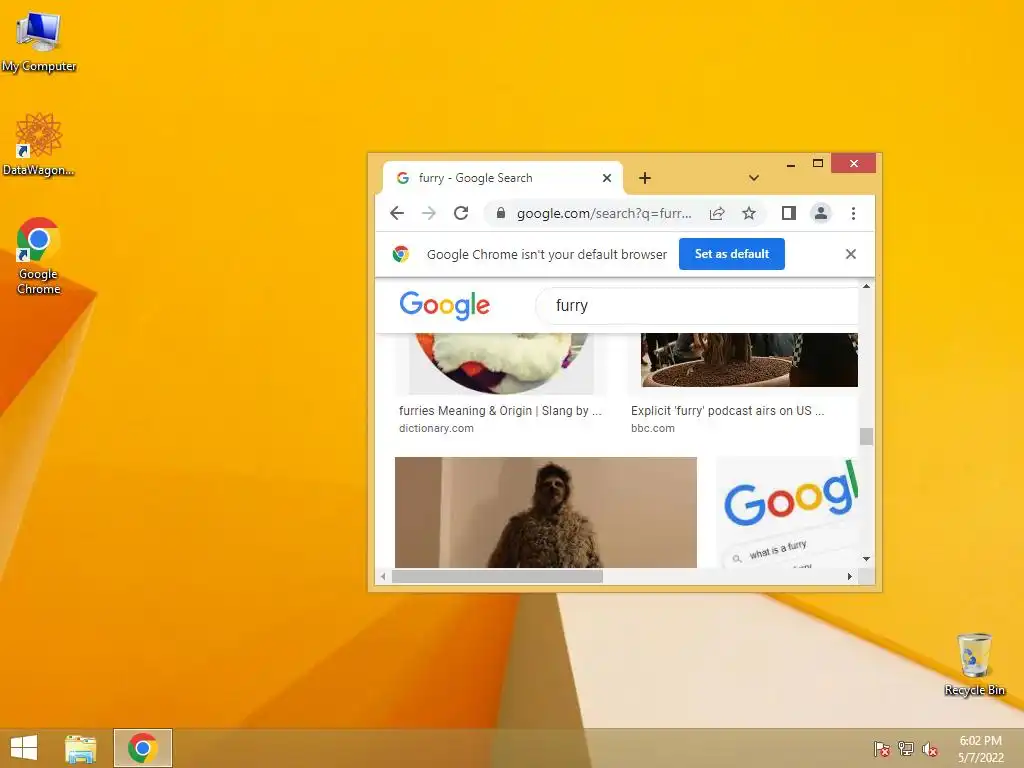Open the bbc.com source link
Image resolution: width=1024 pixels, height=768 pixels.
pyautogui.click(x=652, y=428)
